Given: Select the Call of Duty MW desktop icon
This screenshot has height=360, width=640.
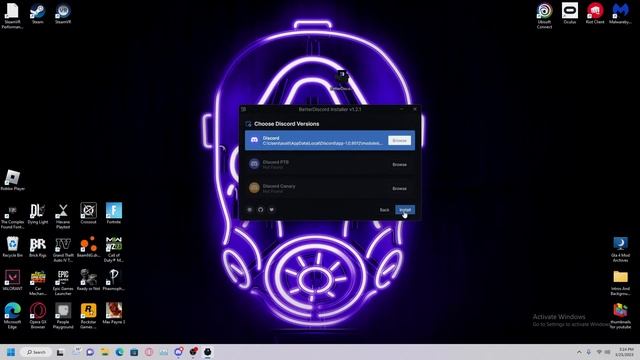Looking at the screenshot, I should click(114, 250).
